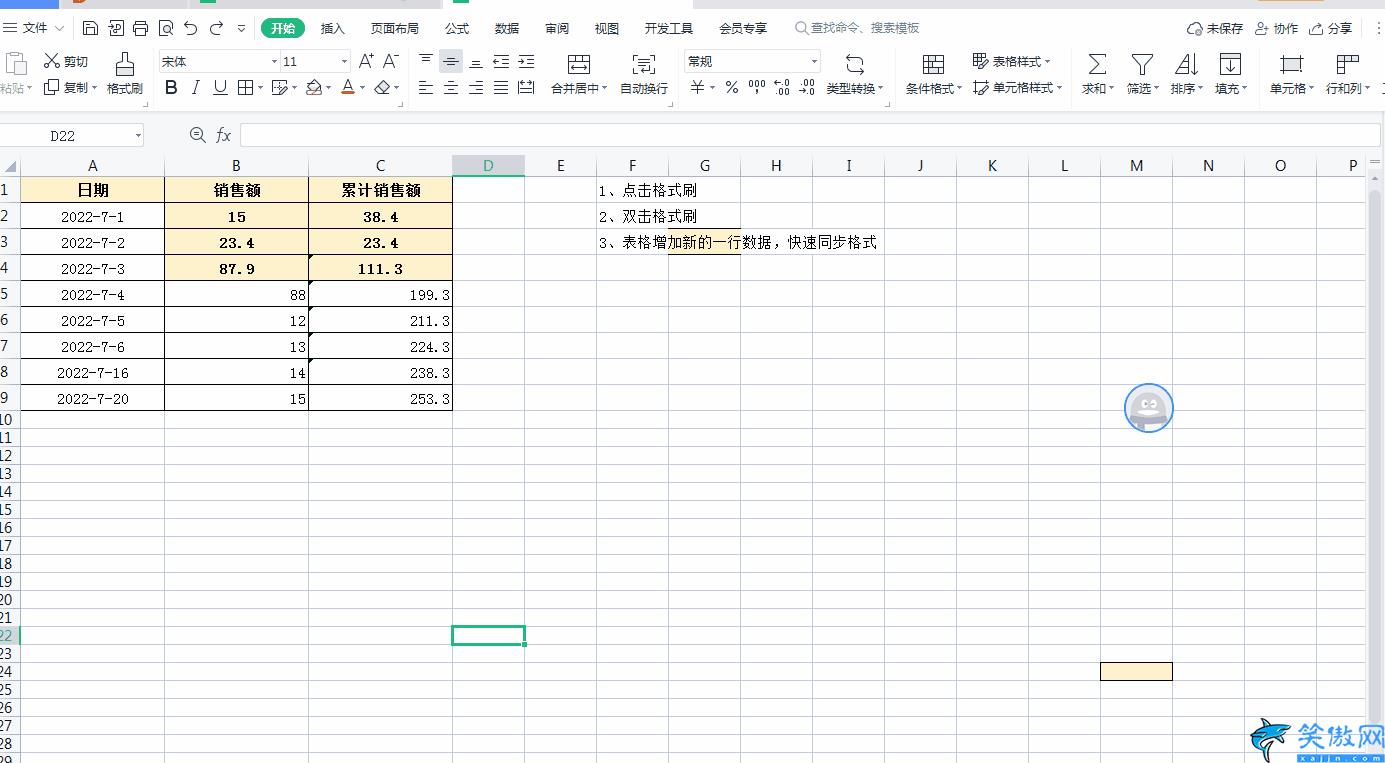Click the 未保存 (Unsaved) cloud button

tap(1214, 28)
